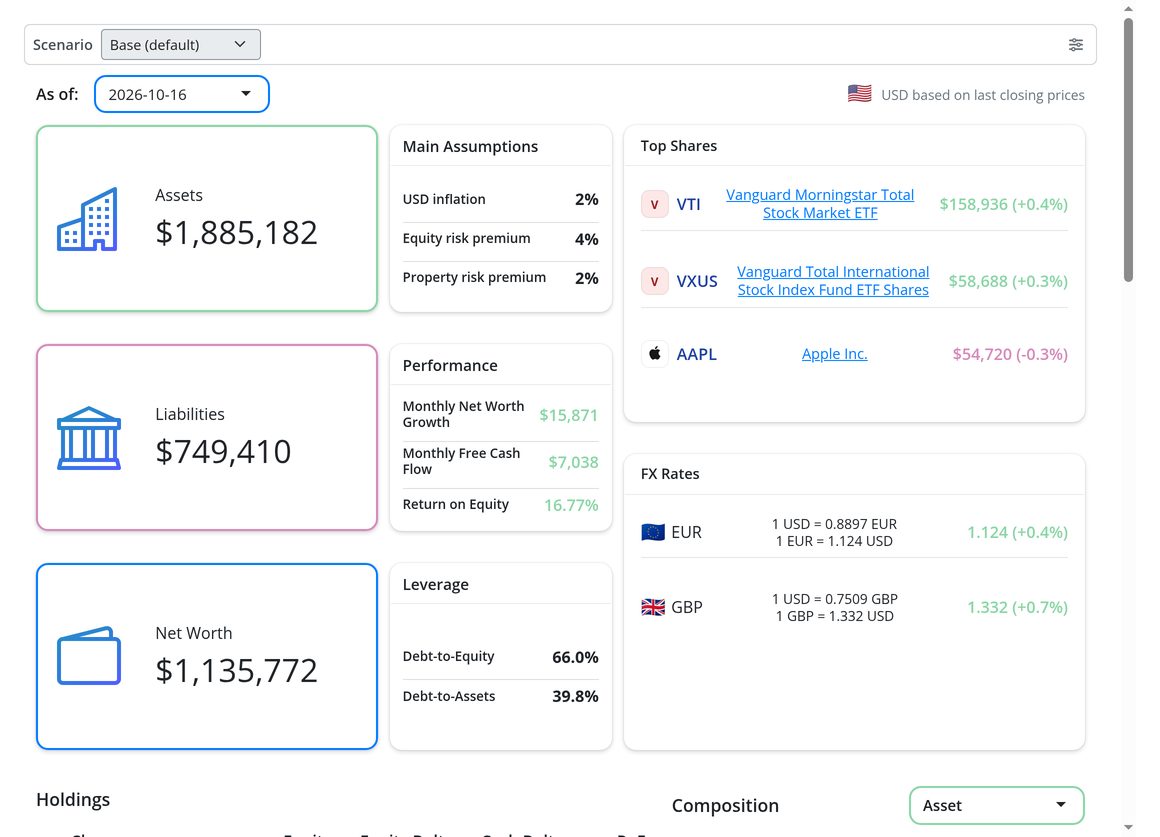Click the Net Worth wallet icon
This screenshot has height=837, width=1160.
89,656
